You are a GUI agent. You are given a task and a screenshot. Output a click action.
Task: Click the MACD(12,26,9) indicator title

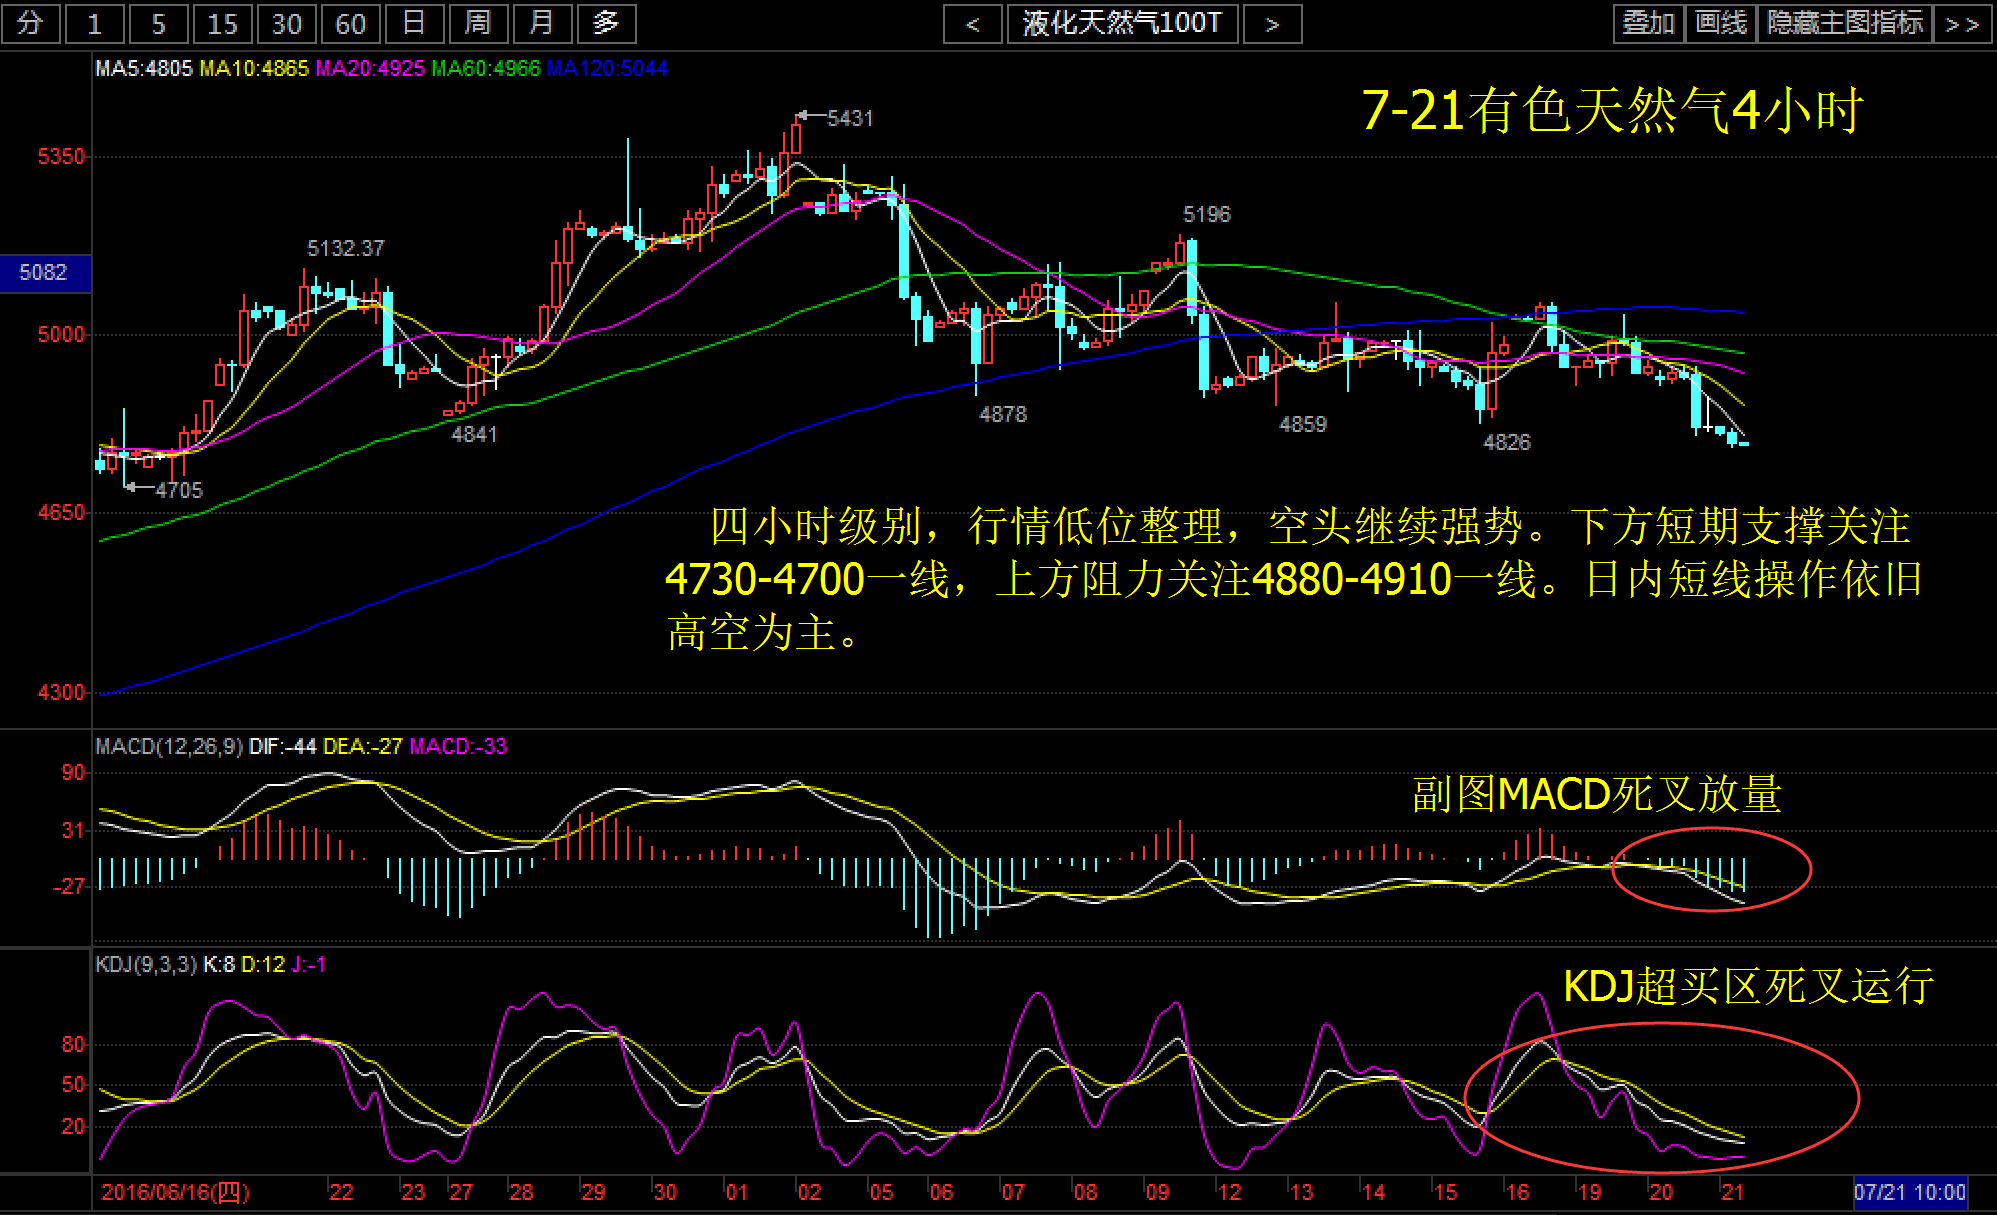pos(169,747)
